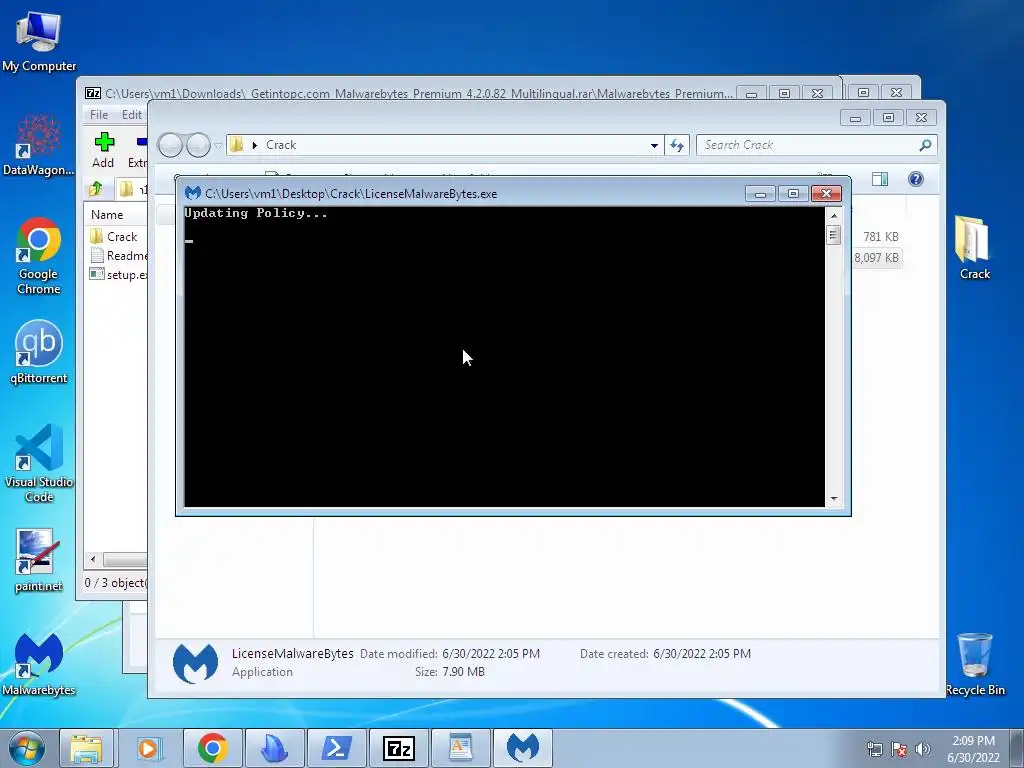Open the DataWagon desktop shortcut
Screen dimensions: 1024x768
(x=39, y=144)
